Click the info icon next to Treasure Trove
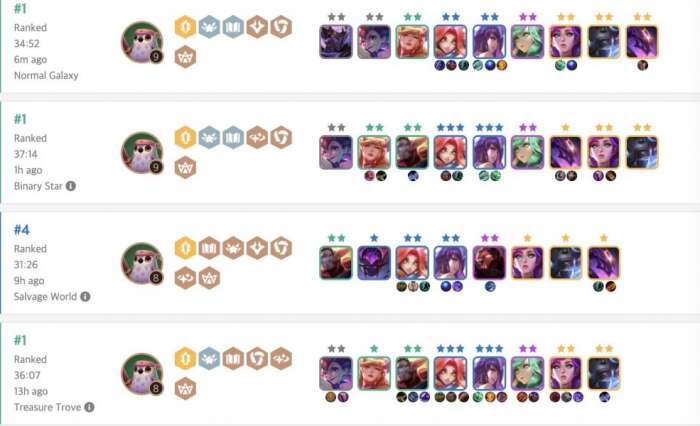The image size is (700, 426). pyautogui.click(x=89, y=407)
